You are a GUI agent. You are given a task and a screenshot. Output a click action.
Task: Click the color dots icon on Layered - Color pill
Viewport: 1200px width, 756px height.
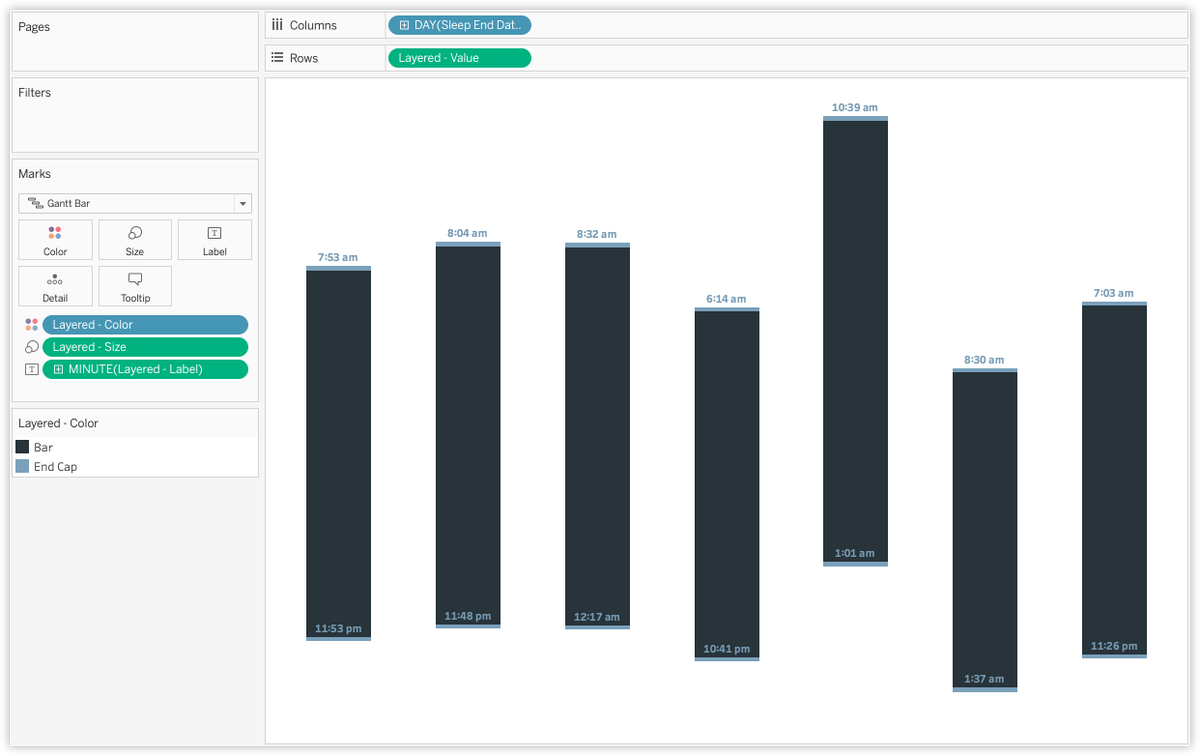click(30, 324)
